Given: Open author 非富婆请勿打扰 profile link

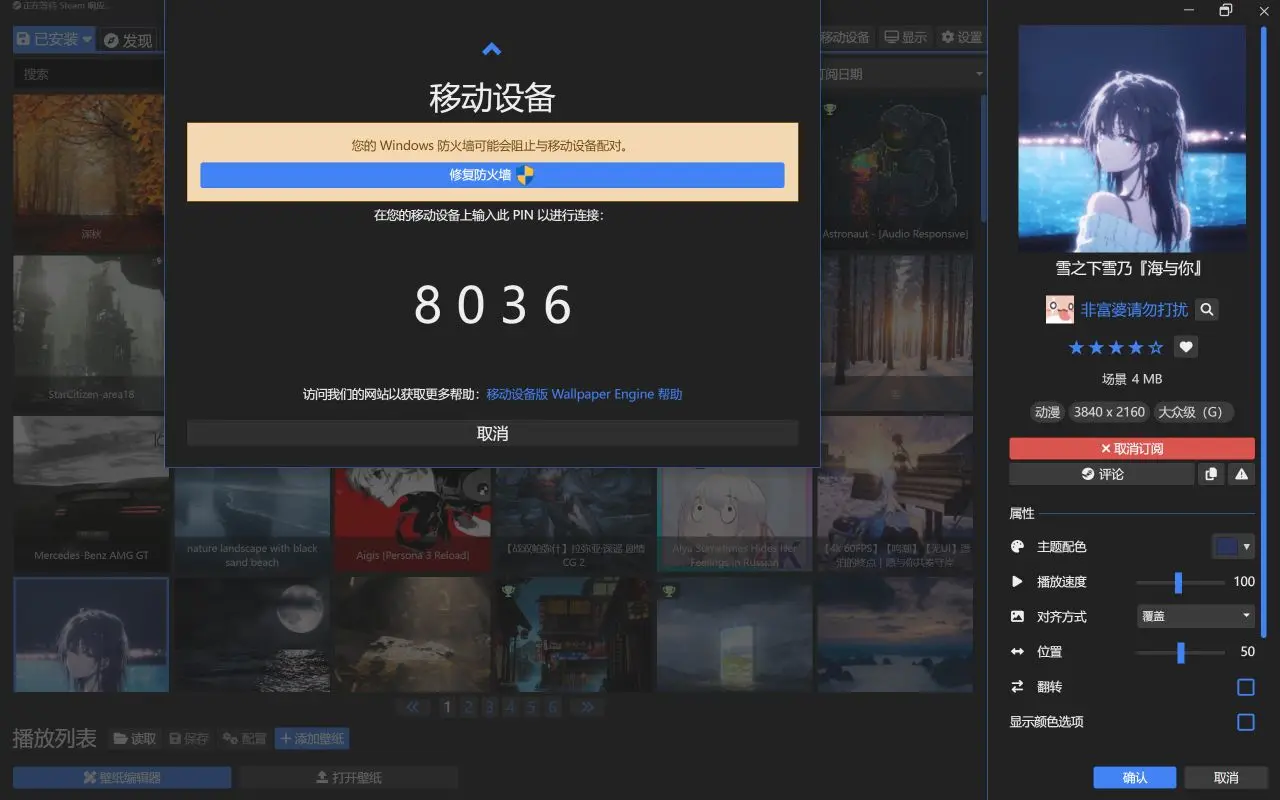Looking at the screenshot, I should [1134, 310].
